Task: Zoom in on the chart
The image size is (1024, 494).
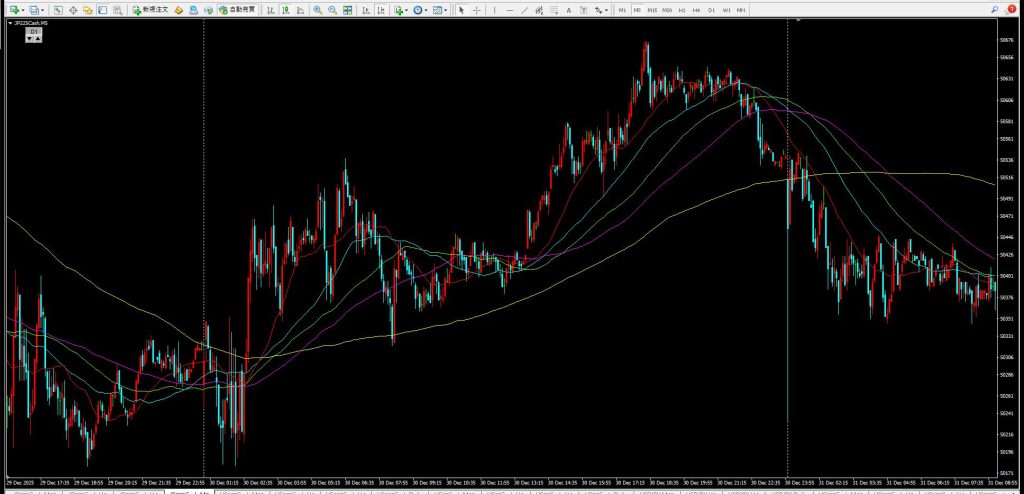Action: coord(318,9)
